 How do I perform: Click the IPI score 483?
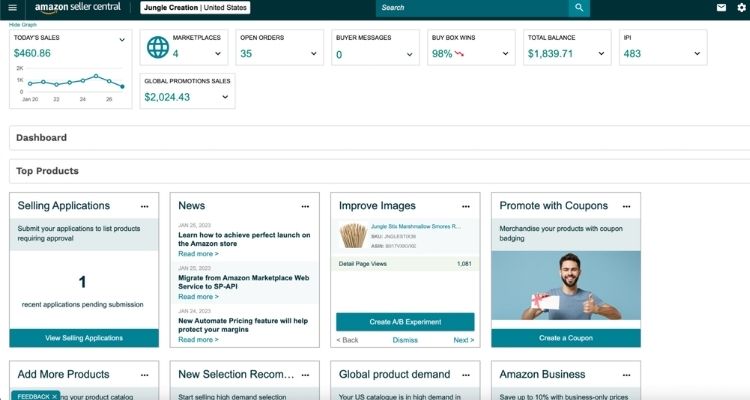point(632,54)
